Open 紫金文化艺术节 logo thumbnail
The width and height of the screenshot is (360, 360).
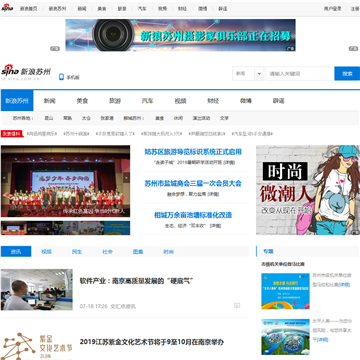point(37,345)
